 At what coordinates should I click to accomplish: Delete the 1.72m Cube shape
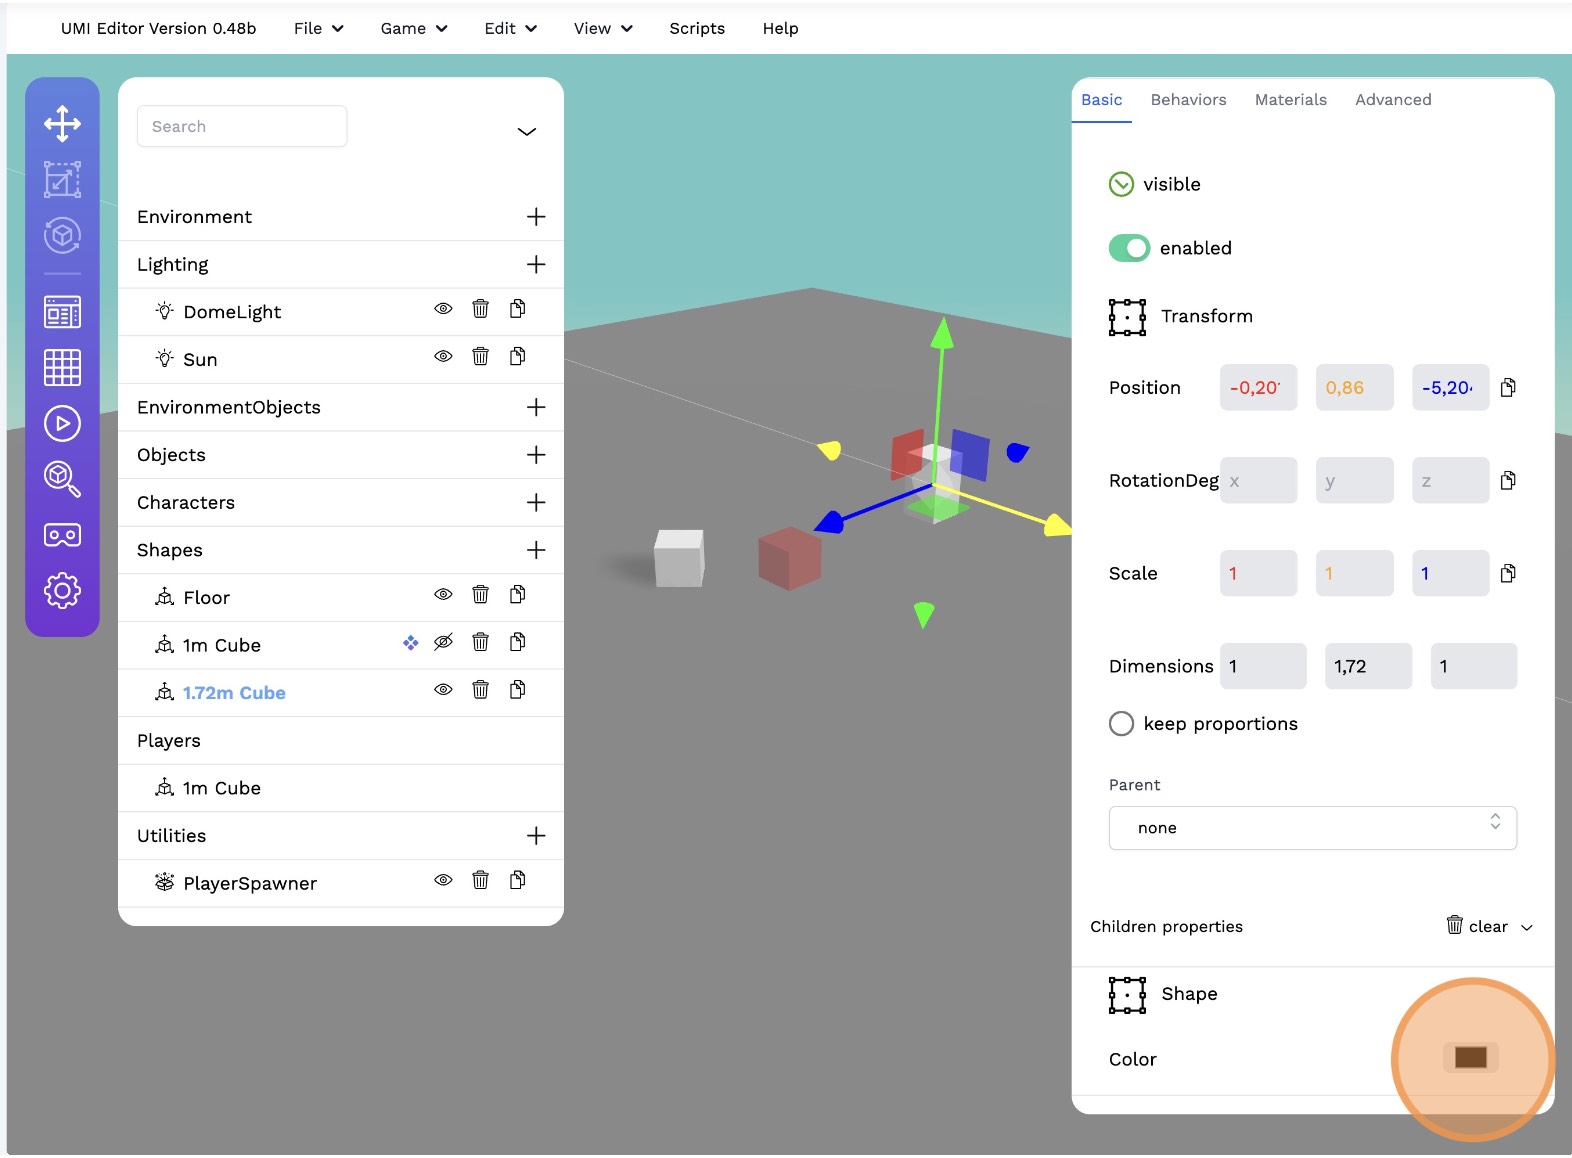point(480,690)
